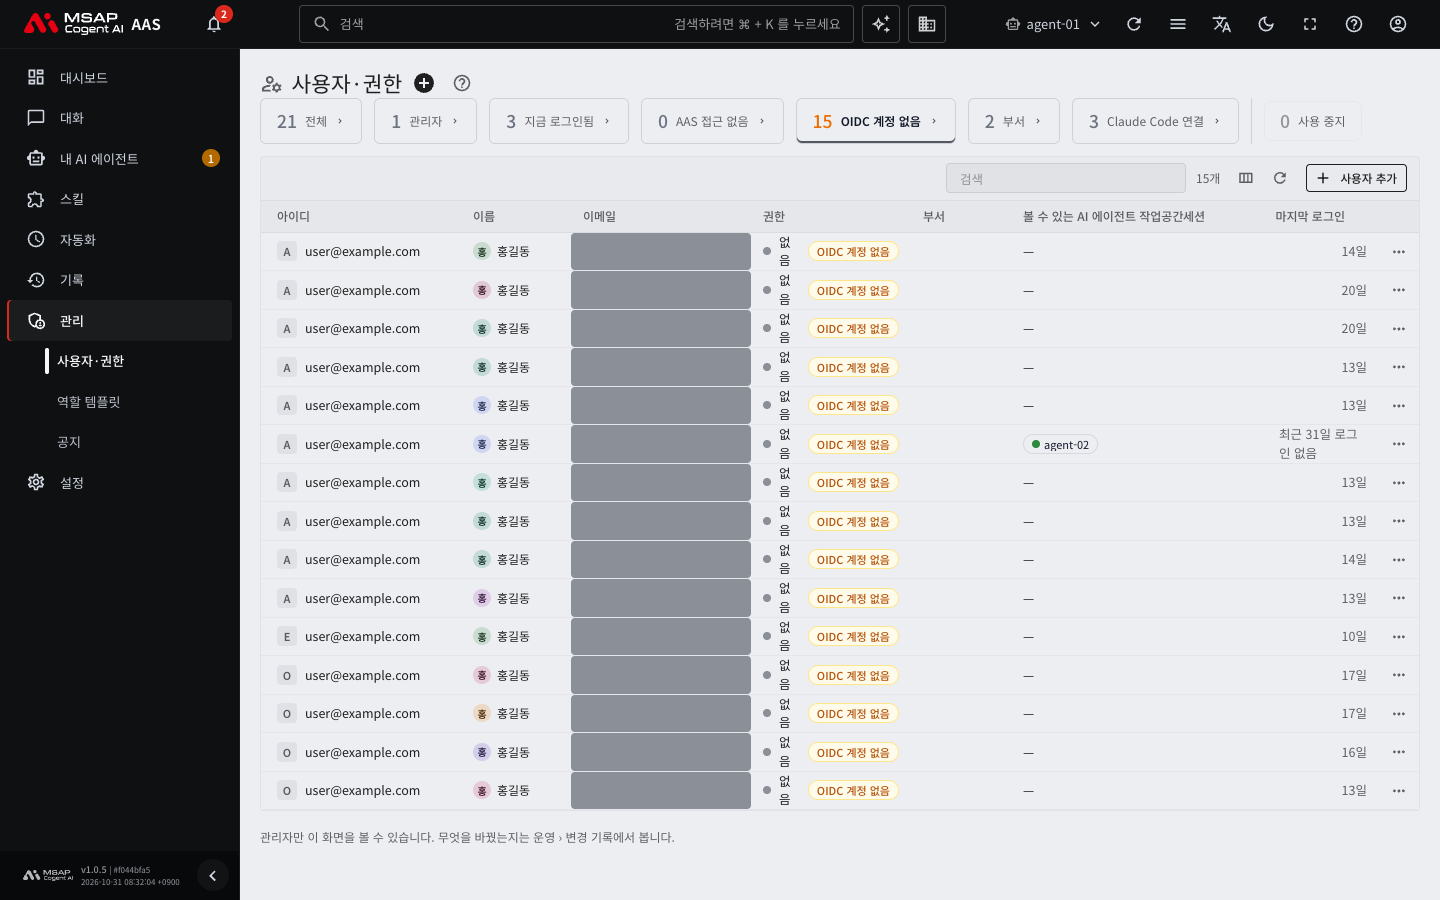This screenshot has height=900, width=1440.
Task: Filter by 1 관리자 tab
Action: click(425, 121)
